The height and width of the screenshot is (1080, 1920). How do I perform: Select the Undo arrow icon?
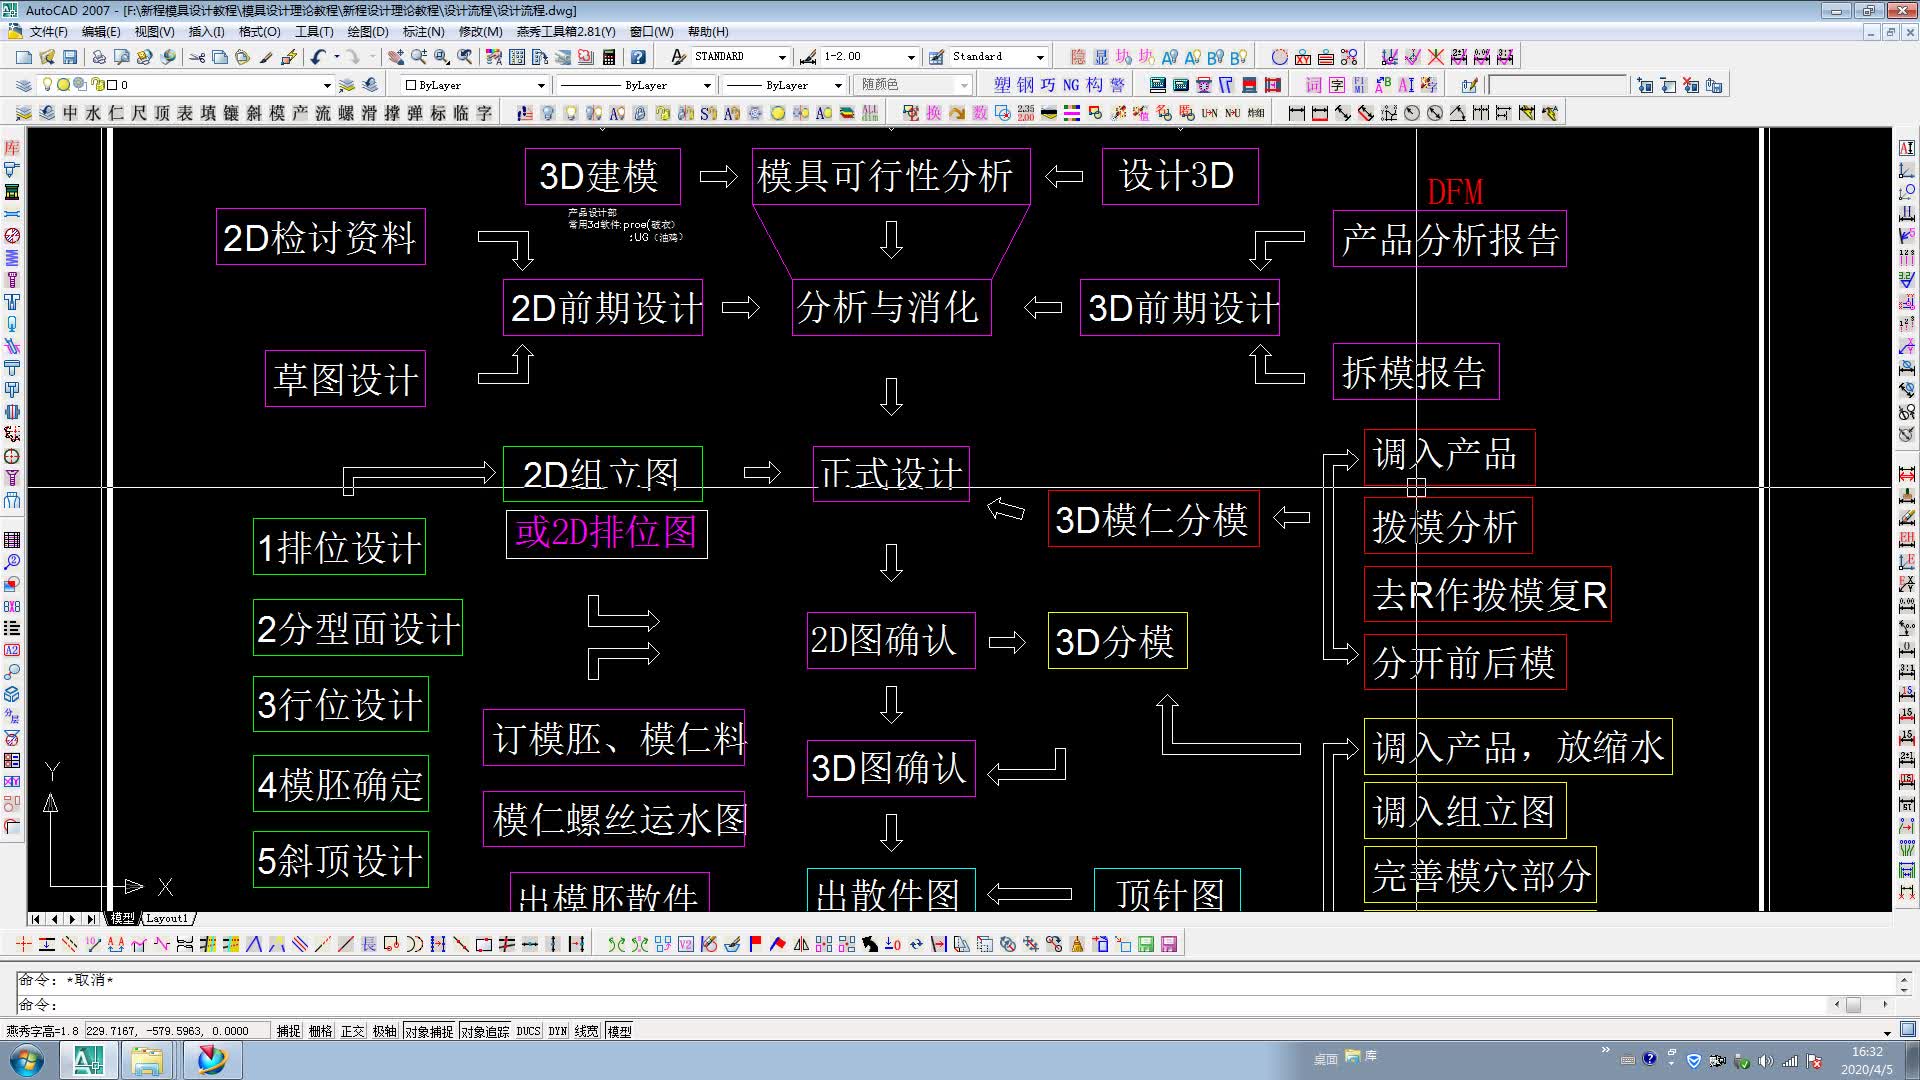[x=317, y=57]
